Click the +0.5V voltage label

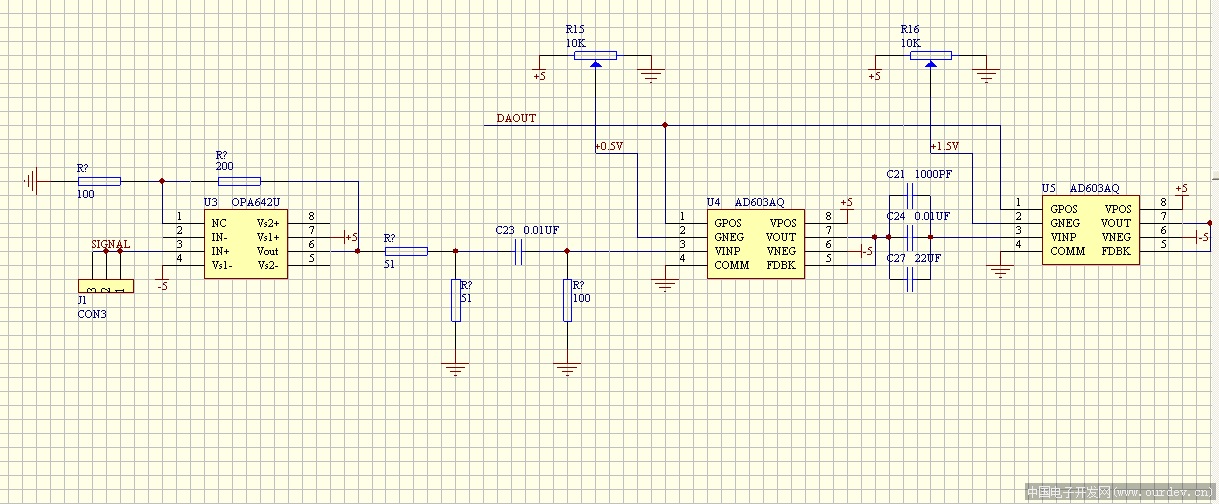tap(608, 146)
